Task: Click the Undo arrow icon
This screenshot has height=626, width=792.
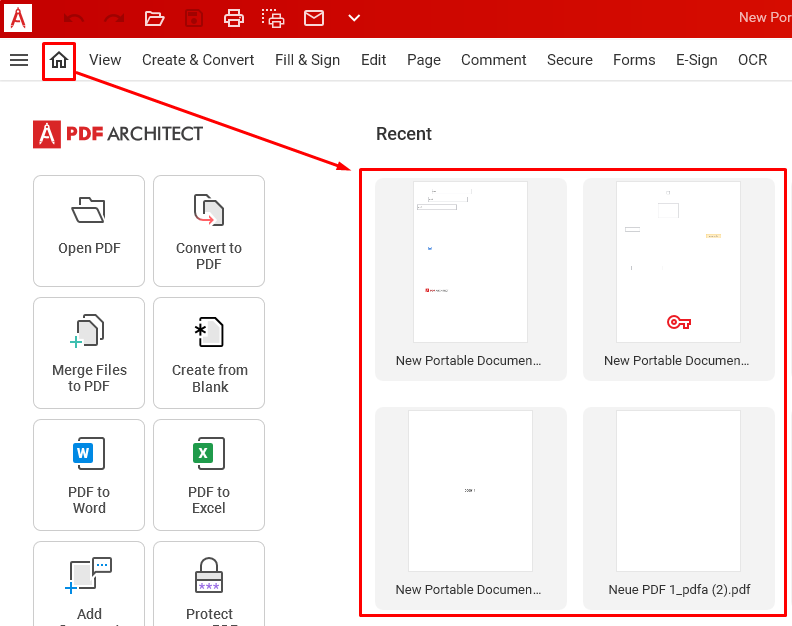Action: (x=74, y=19)
